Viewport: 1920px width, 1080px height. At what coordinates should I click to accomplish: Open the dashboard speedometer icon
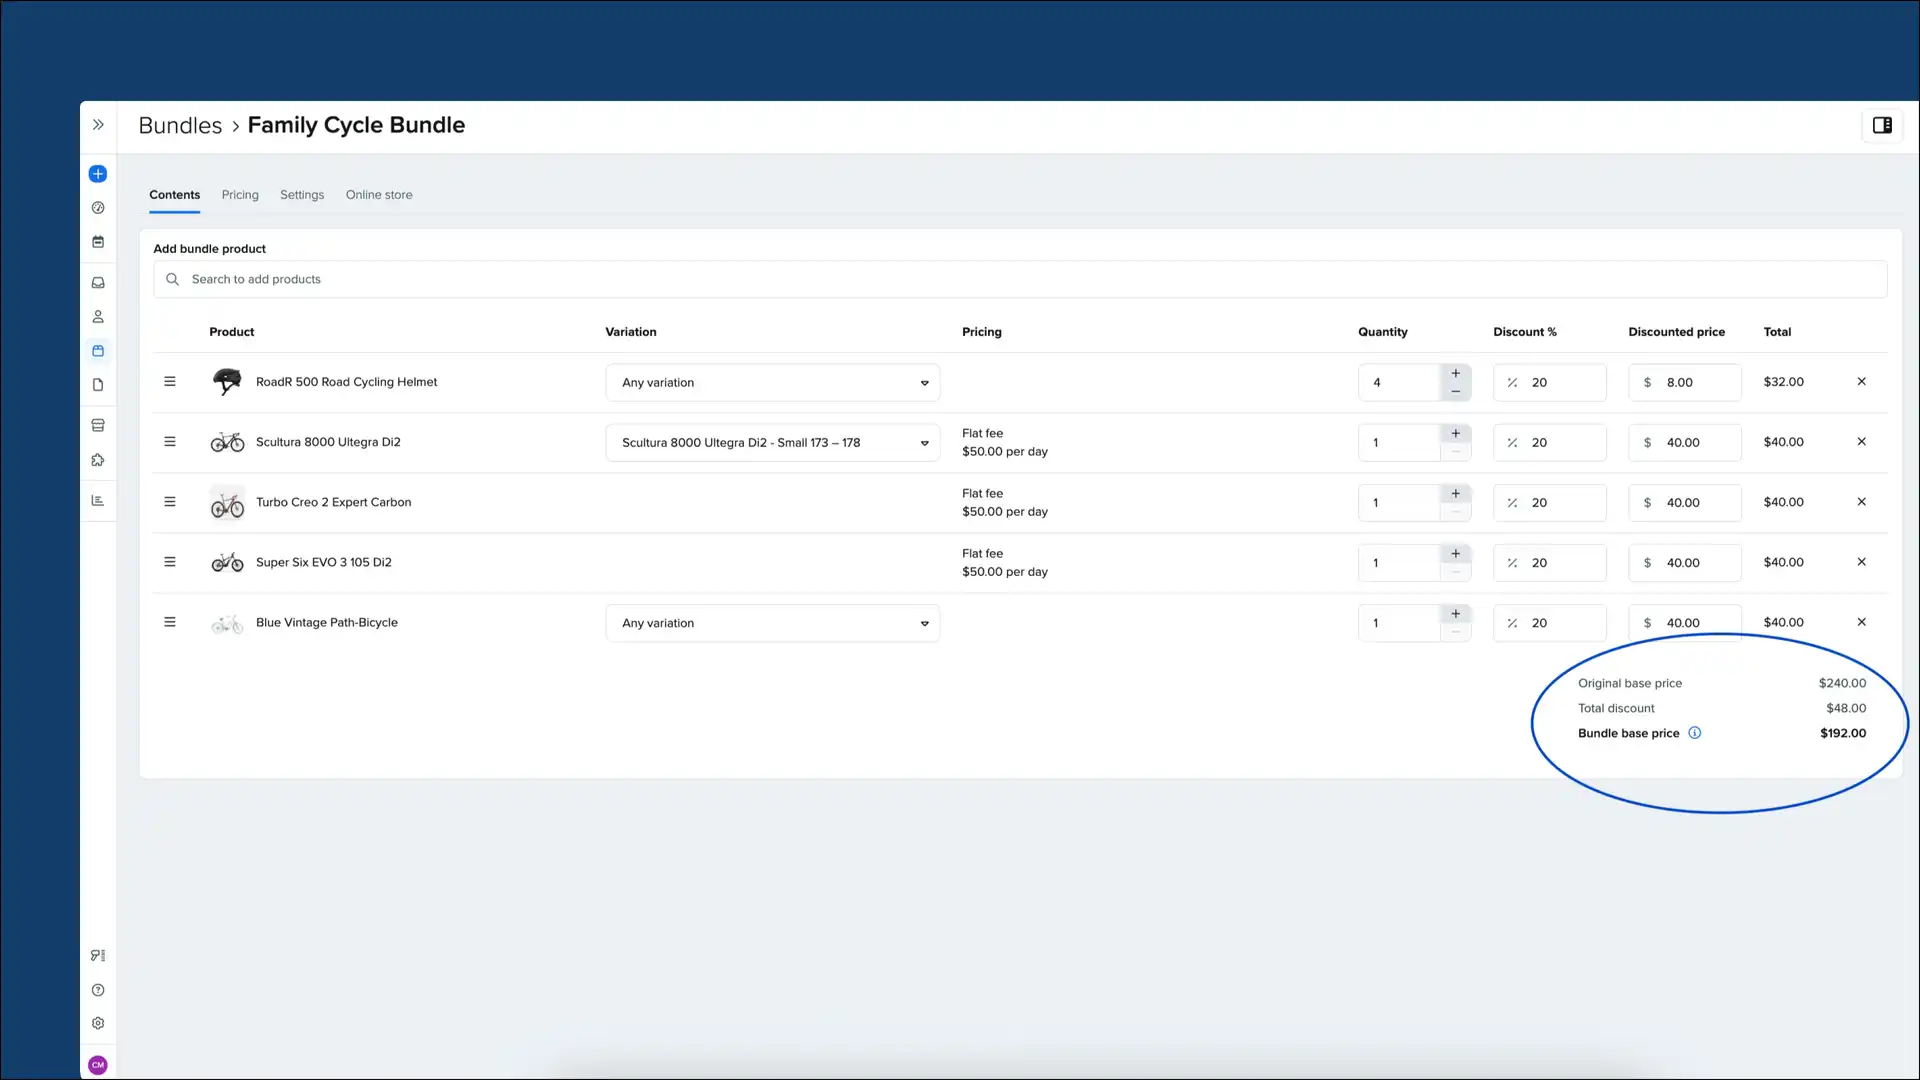pos(97,207)
